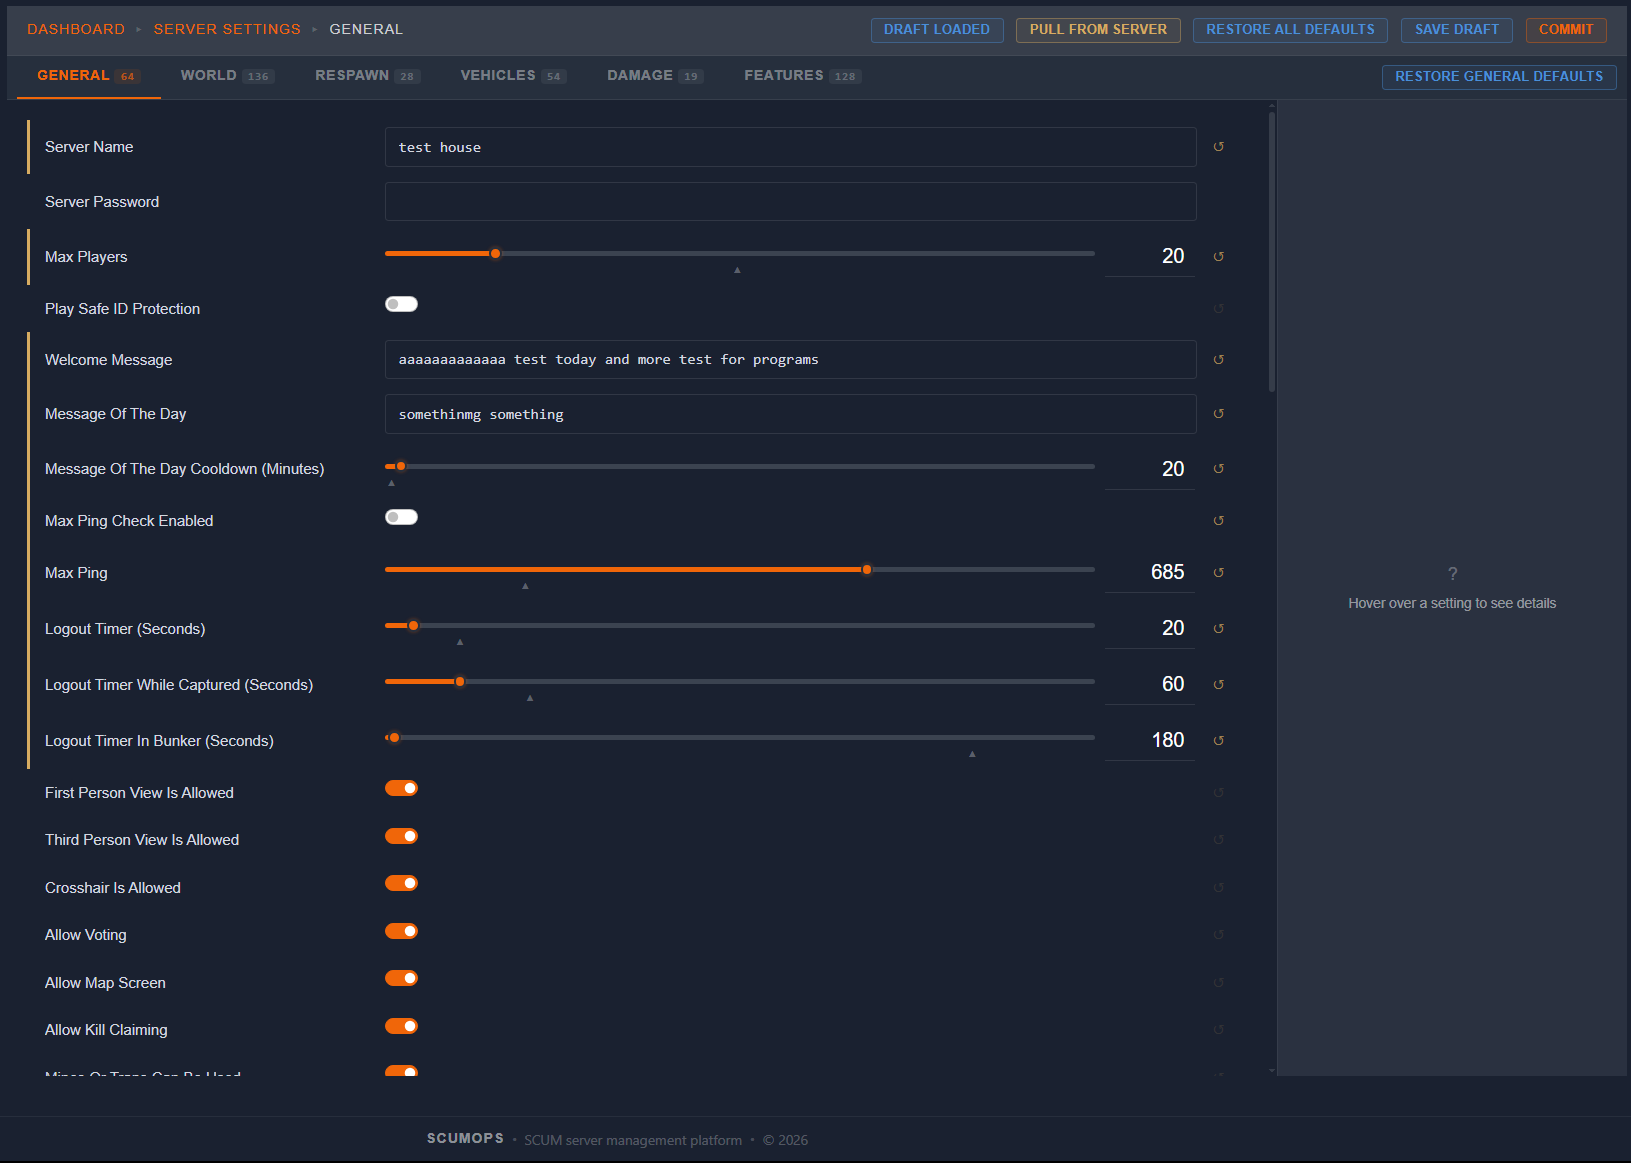The height and width of the screenshot is (1163, 1631).
Task: Reset Server Name to default
Action: click(1218, 147)
